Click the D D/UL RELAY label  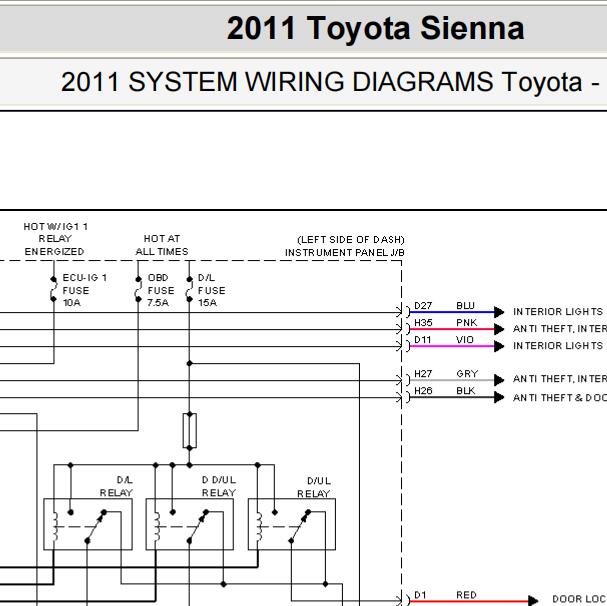(x=219, y=486)
